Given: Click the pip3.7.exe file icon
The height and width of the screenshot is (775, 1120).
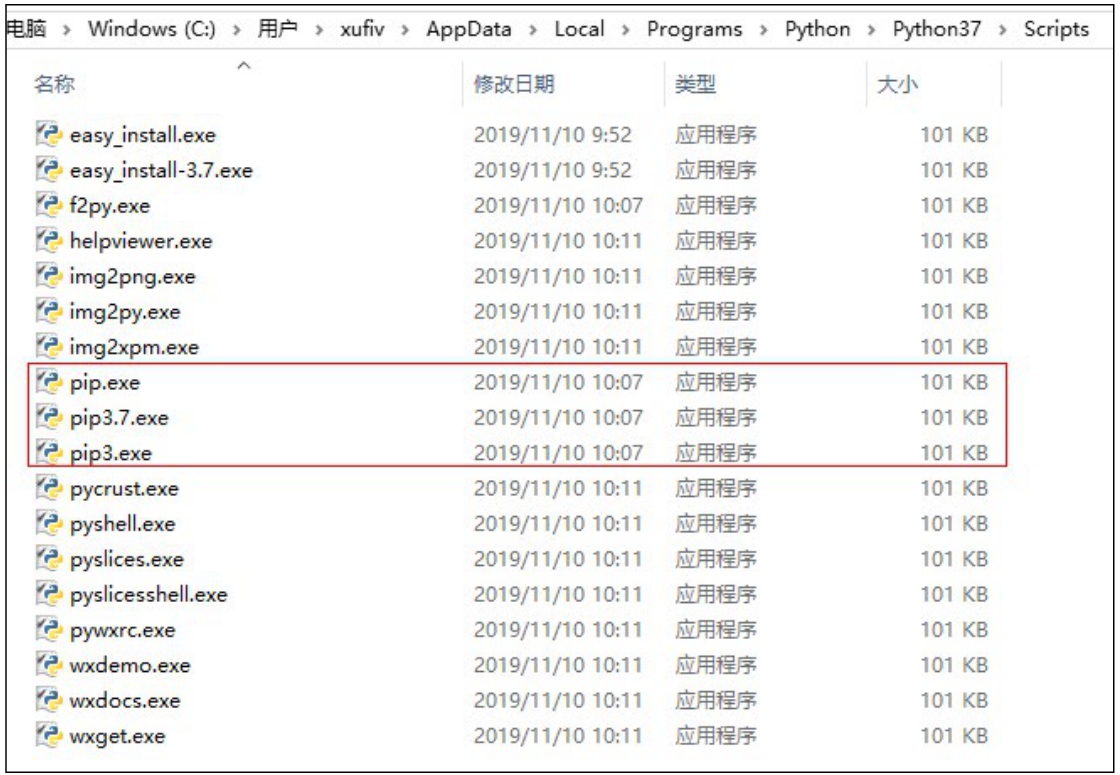Looking at the screenshot, I should click(49, 417).
